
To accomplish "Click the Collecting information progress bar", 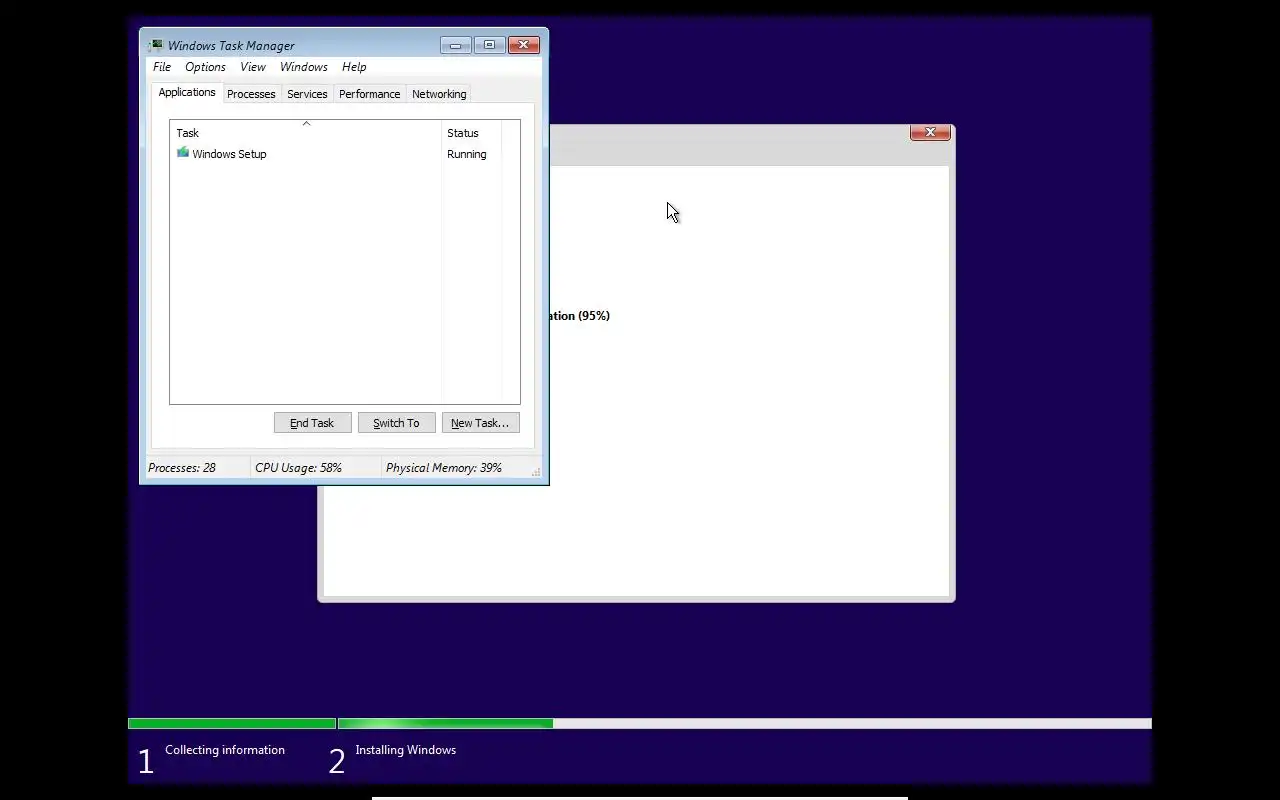I will click(x=232, y=723).
